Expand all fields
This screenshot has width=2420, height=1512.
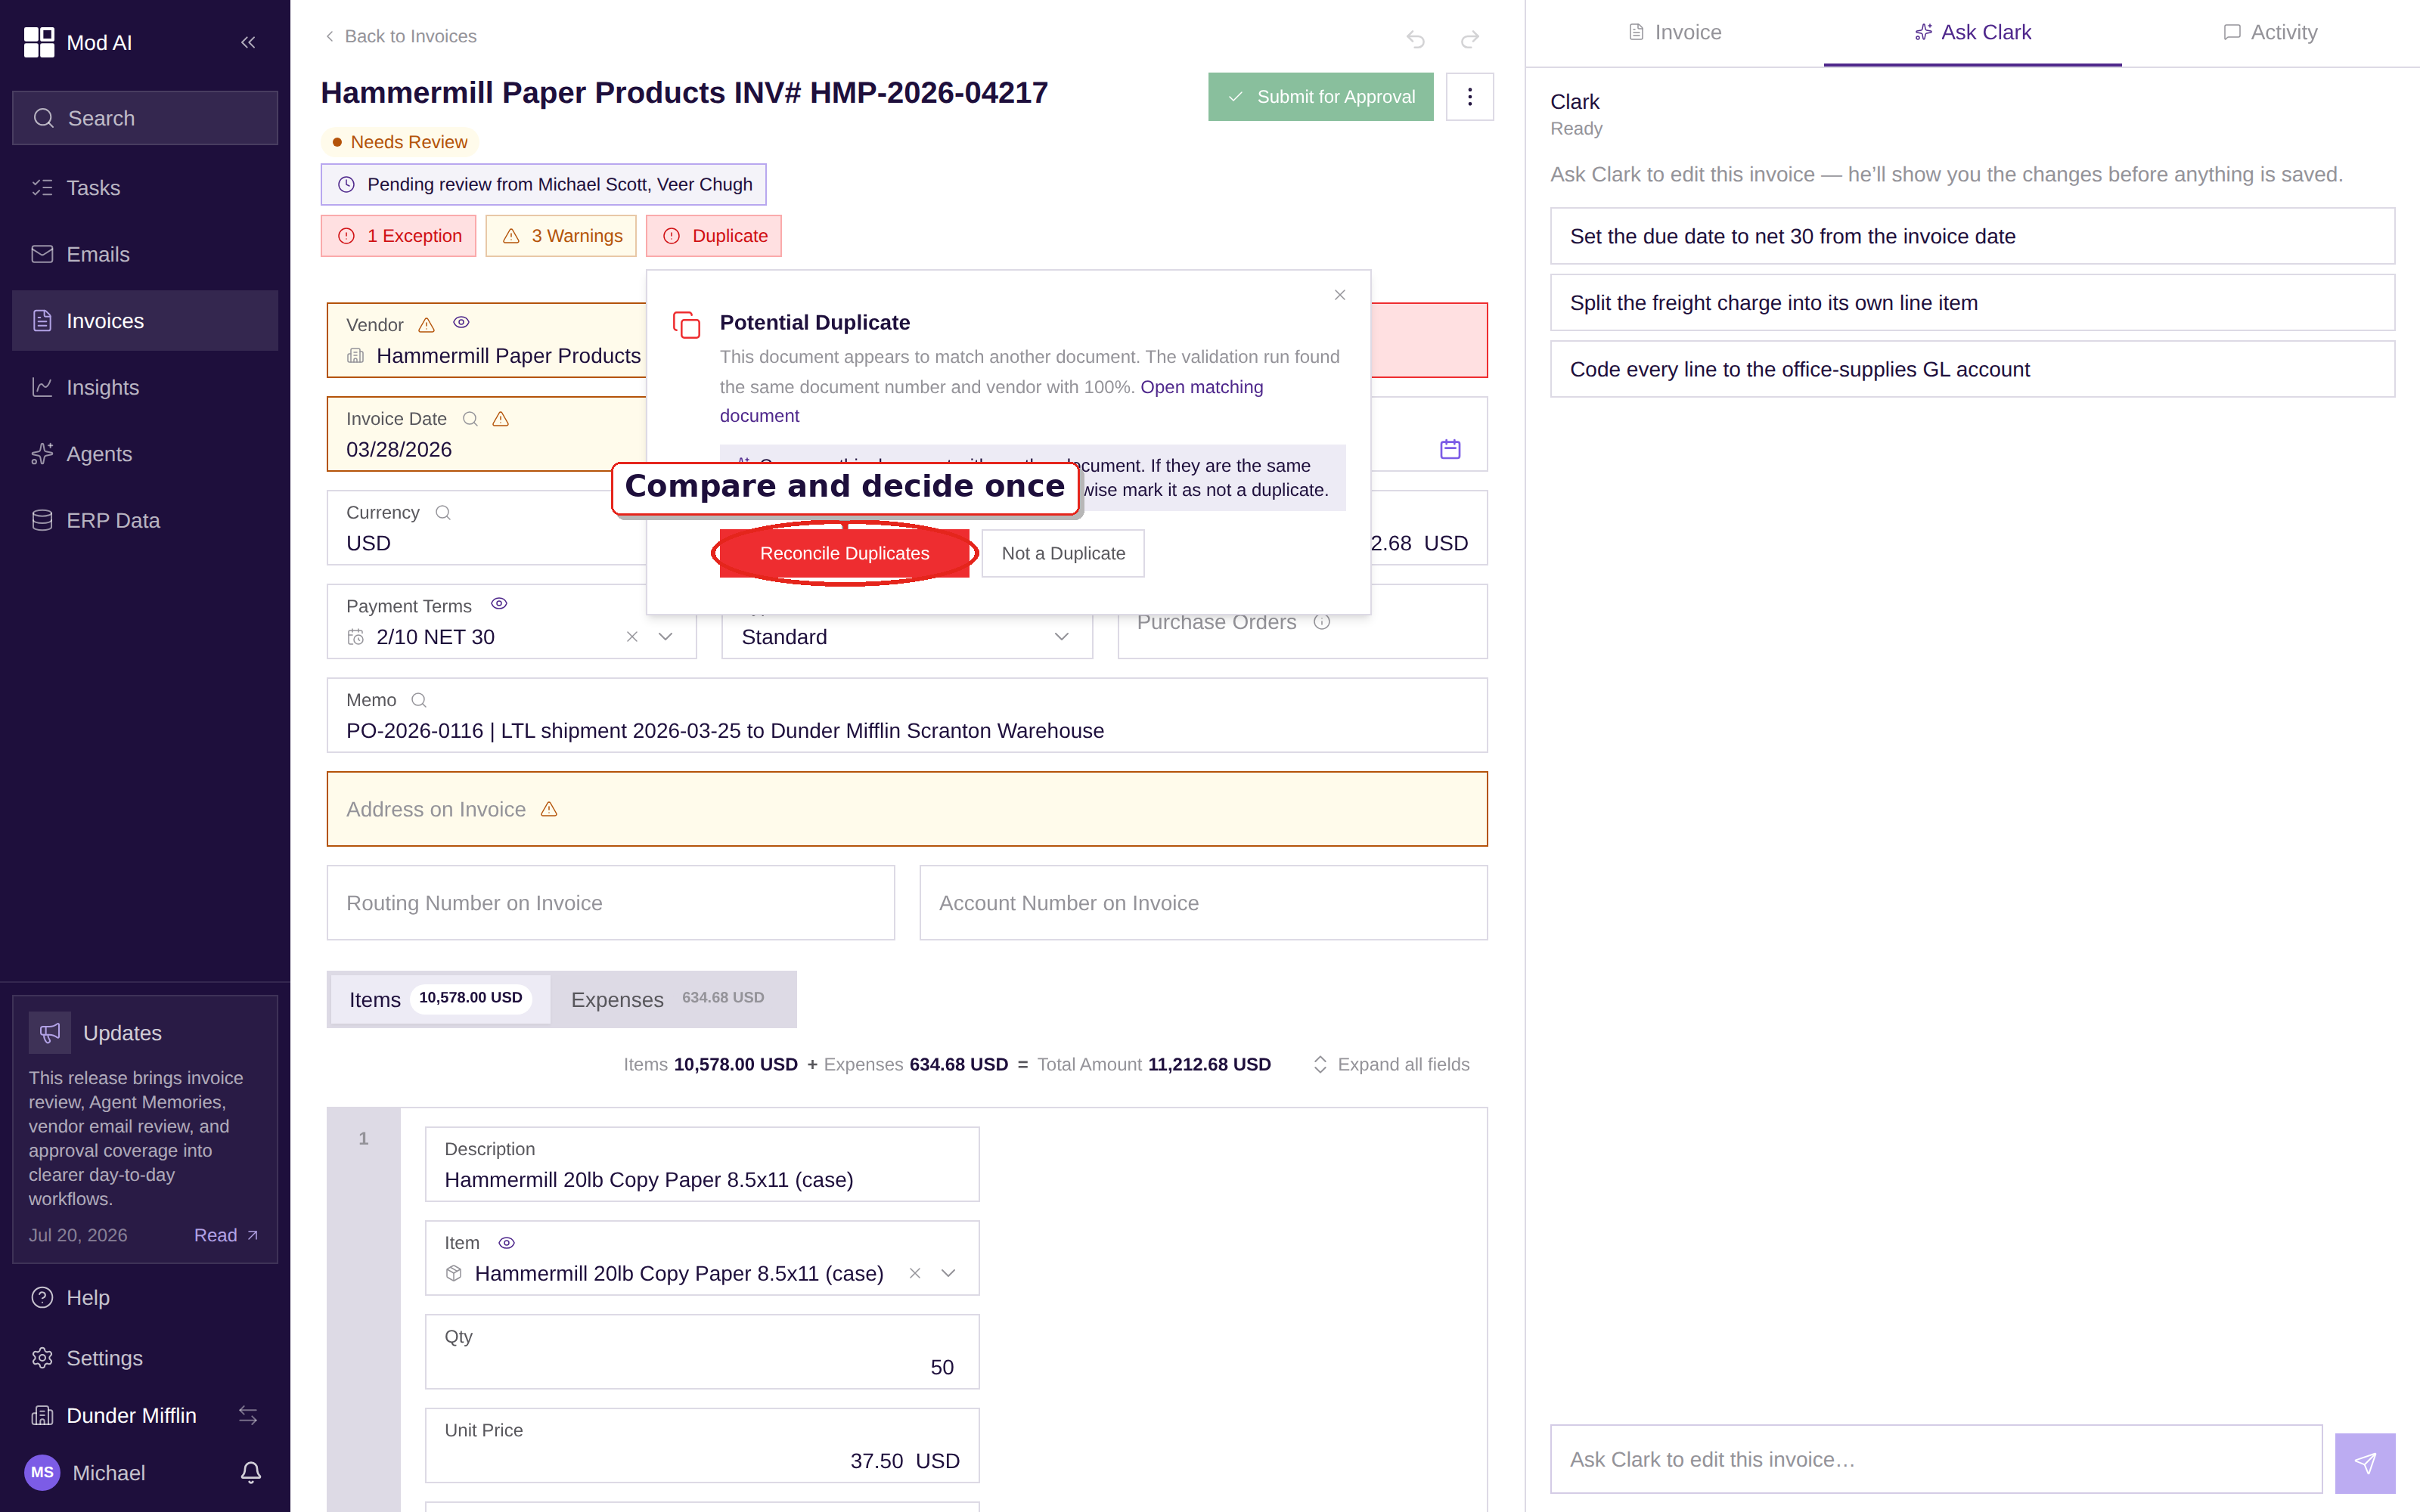coord(1390,1064)
